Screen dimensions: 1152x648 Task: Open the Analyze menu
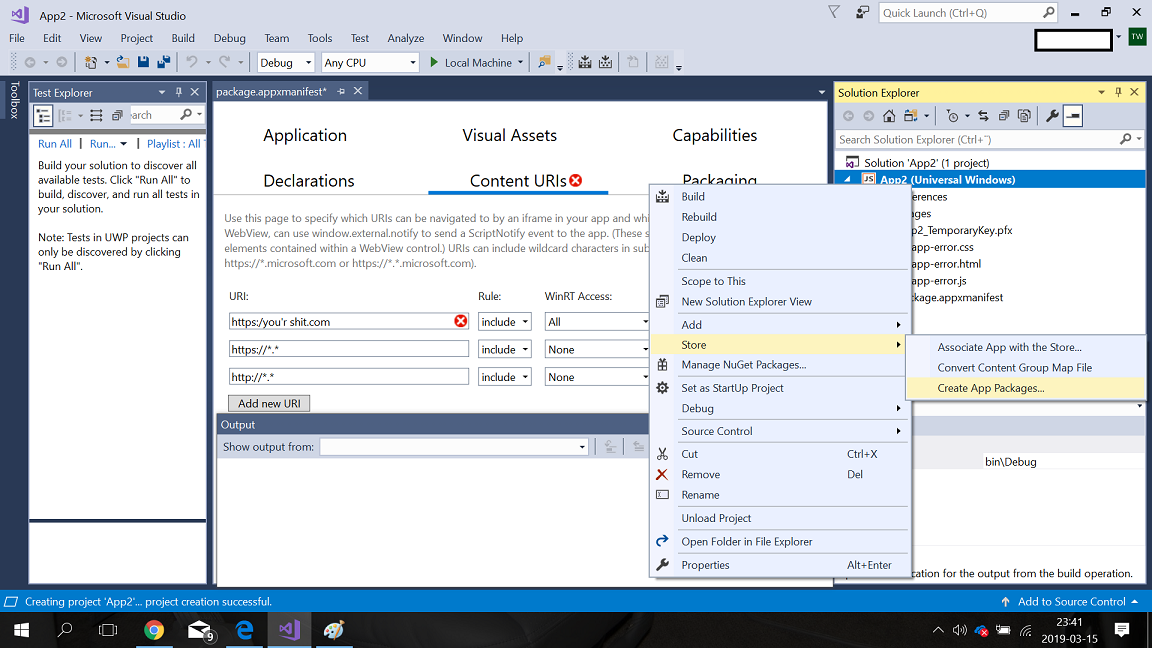[x=406, y=38]
